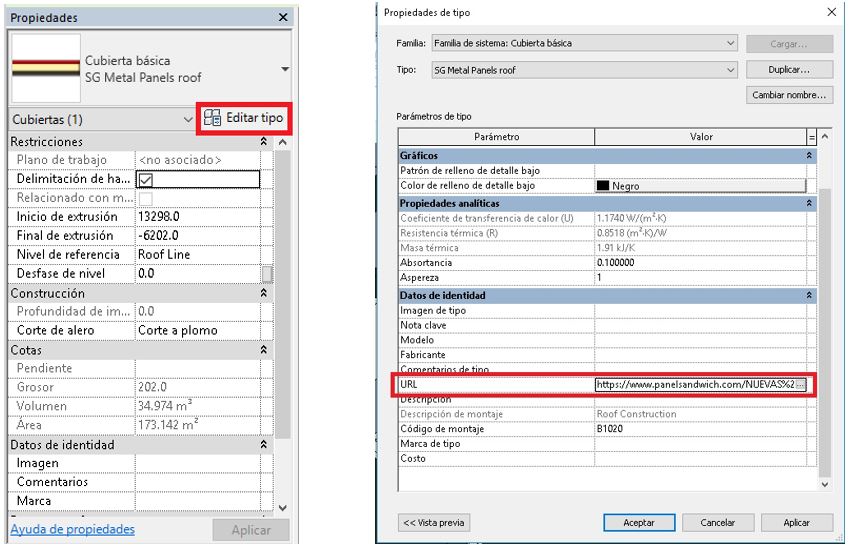Viewport: 850px width, 547px height.
Task: Open the Familia dropdown list
Action: coord(730,44)
